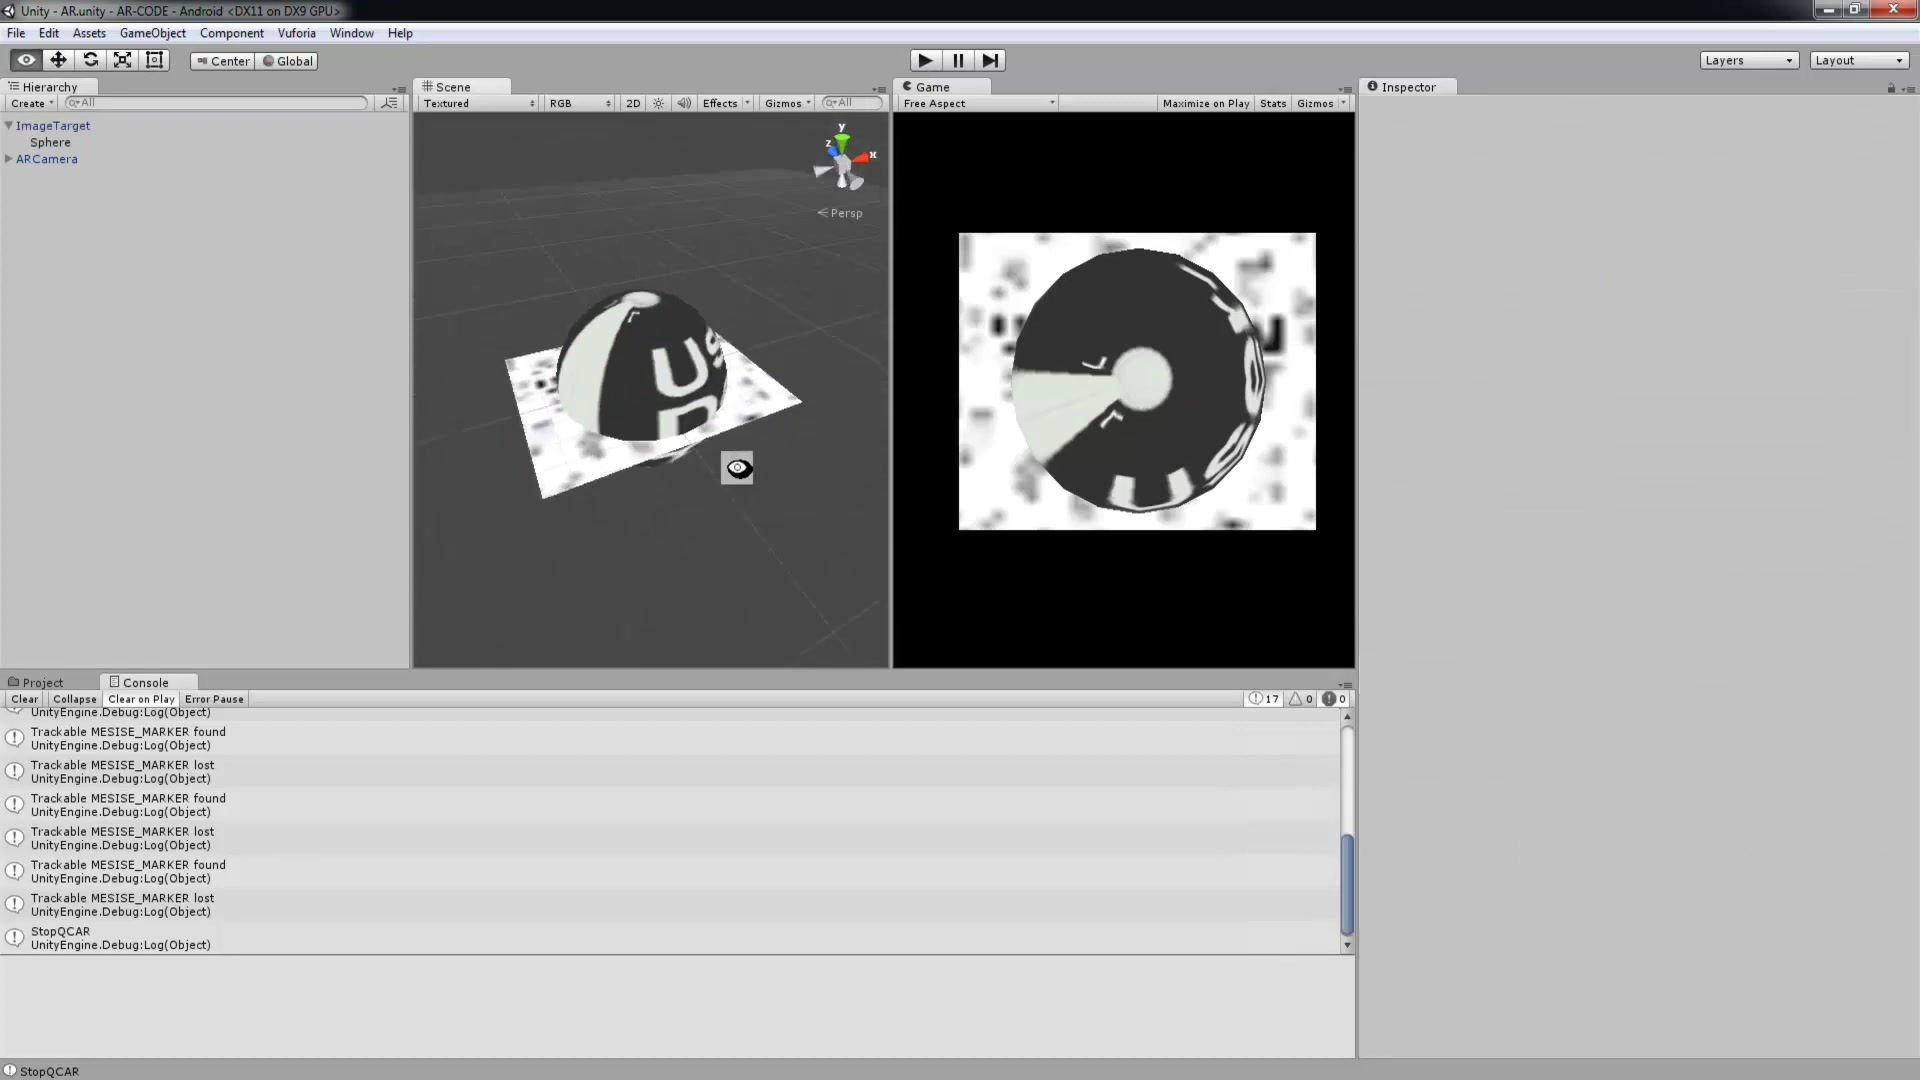Step forward one frame
Screen dimensions: 1920x1080
coord(990,61)
